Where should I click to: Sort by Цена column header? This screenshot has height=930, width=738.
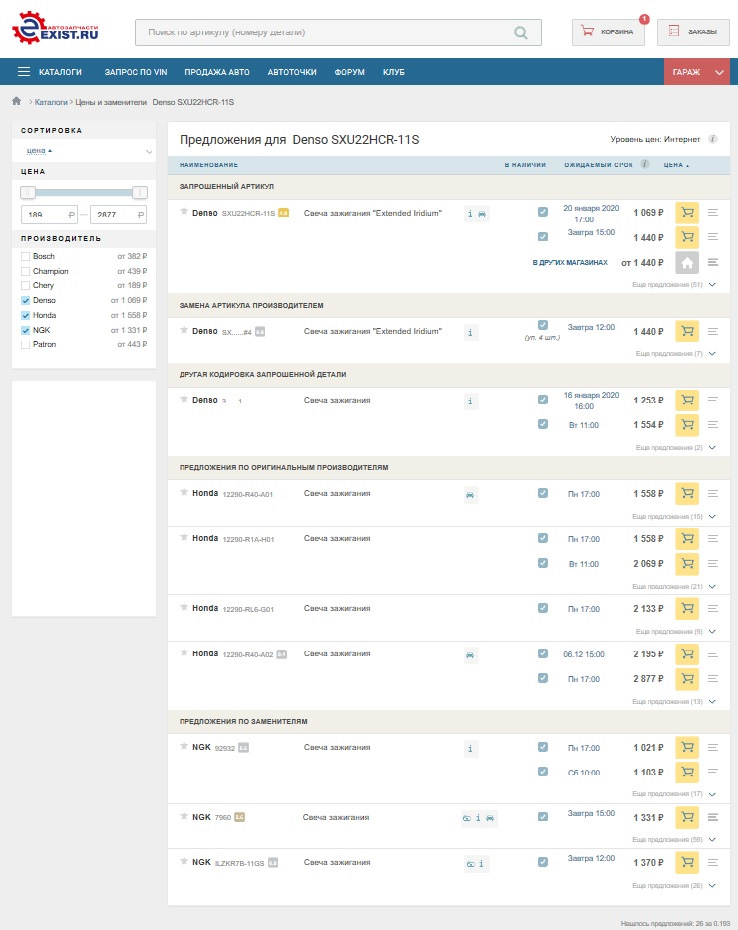coord(676,165)
